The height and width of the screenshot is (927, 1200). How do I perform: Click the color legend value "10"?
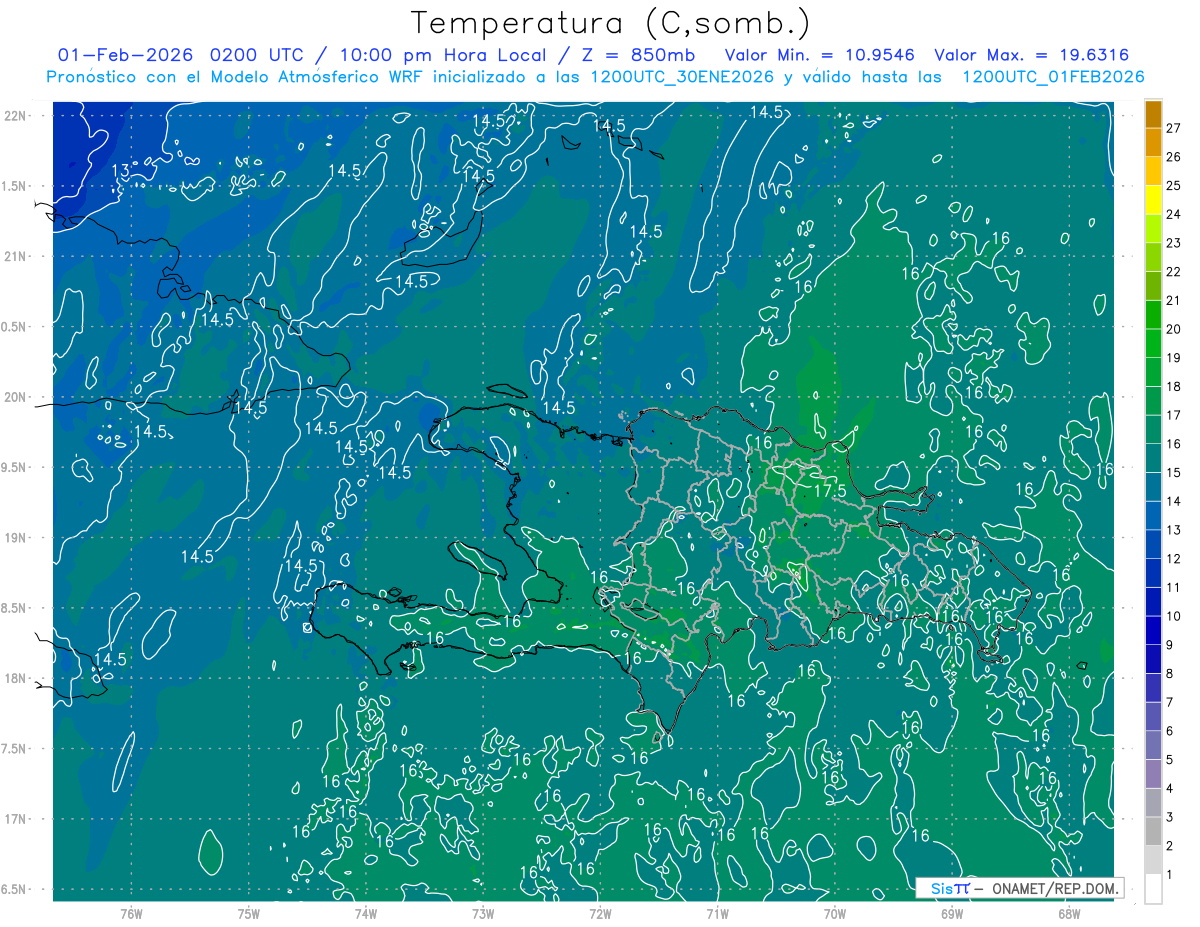click(1173, 616)
